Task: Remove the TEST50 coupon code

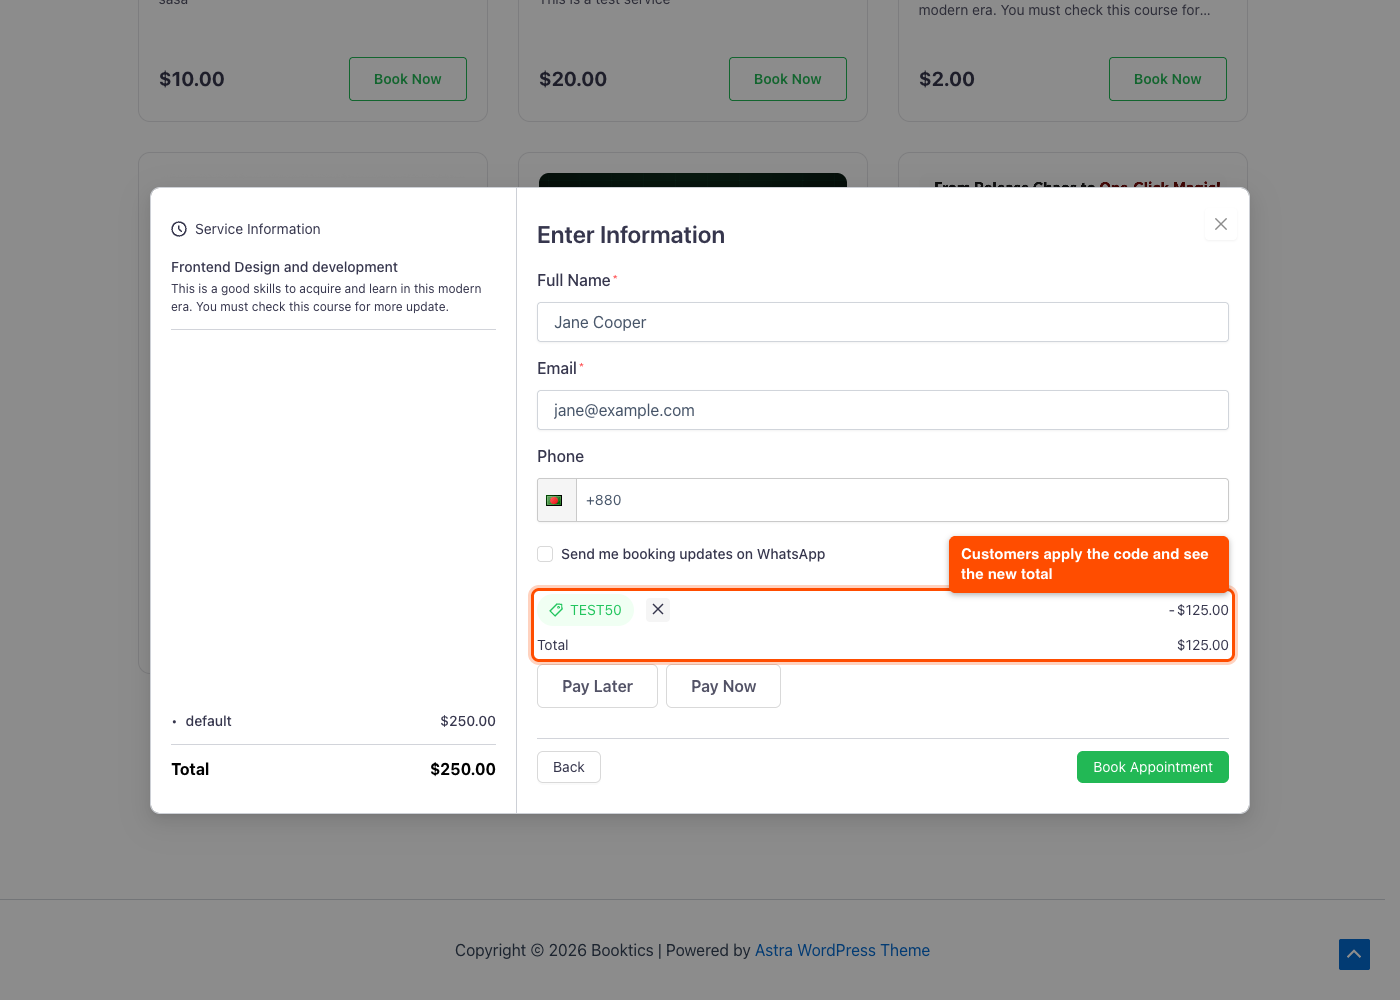Action: coord(658,609)
